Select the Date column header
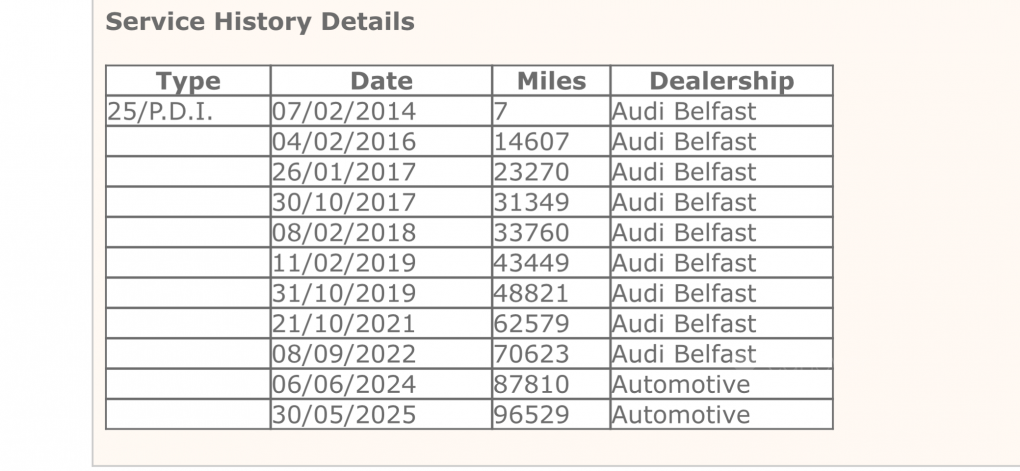 (x=381, y=81)
